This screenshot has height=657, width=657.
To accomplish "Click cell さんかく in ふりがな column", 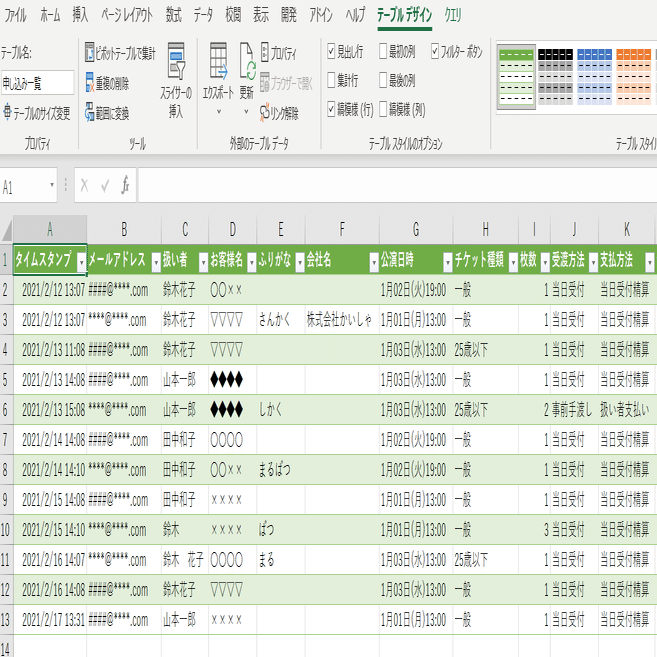I will click(x=281, y=320).
